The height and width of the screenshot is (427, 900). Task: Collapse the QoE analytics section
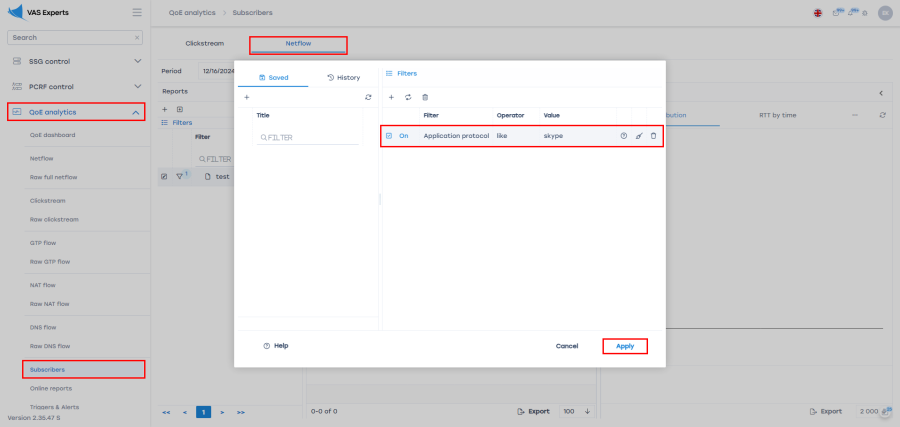[137, 112]
